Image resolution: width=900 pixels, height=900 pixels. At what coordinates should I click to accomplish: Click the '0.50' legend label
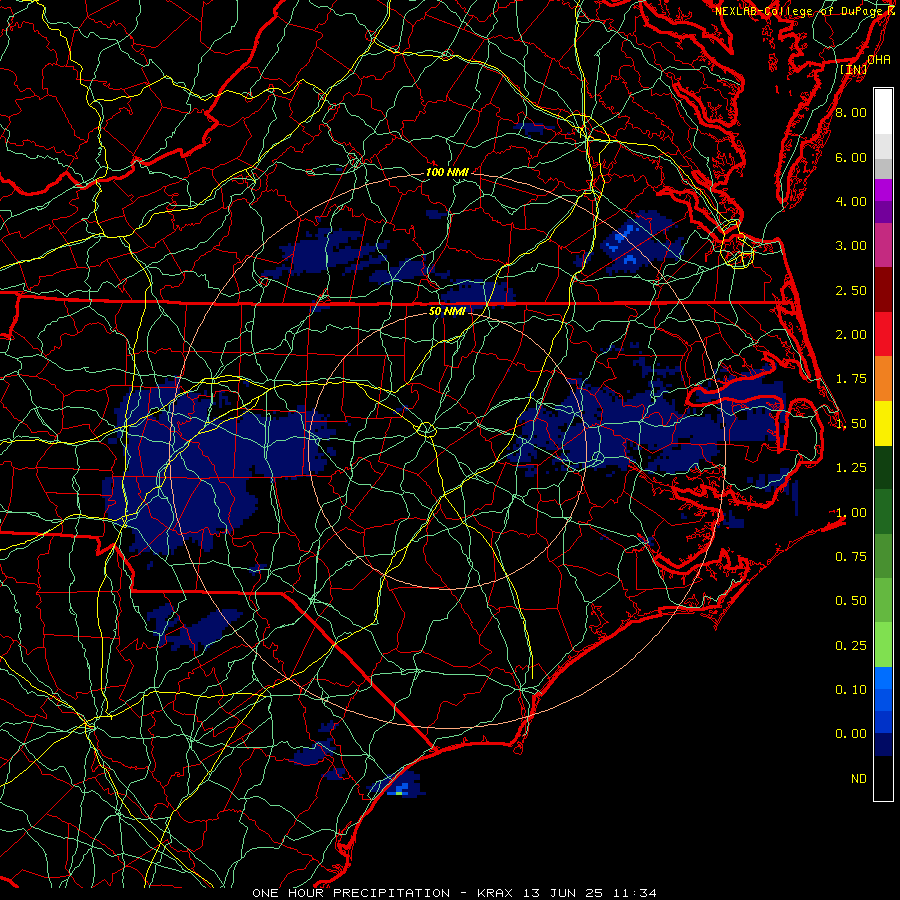coord(851,601)
